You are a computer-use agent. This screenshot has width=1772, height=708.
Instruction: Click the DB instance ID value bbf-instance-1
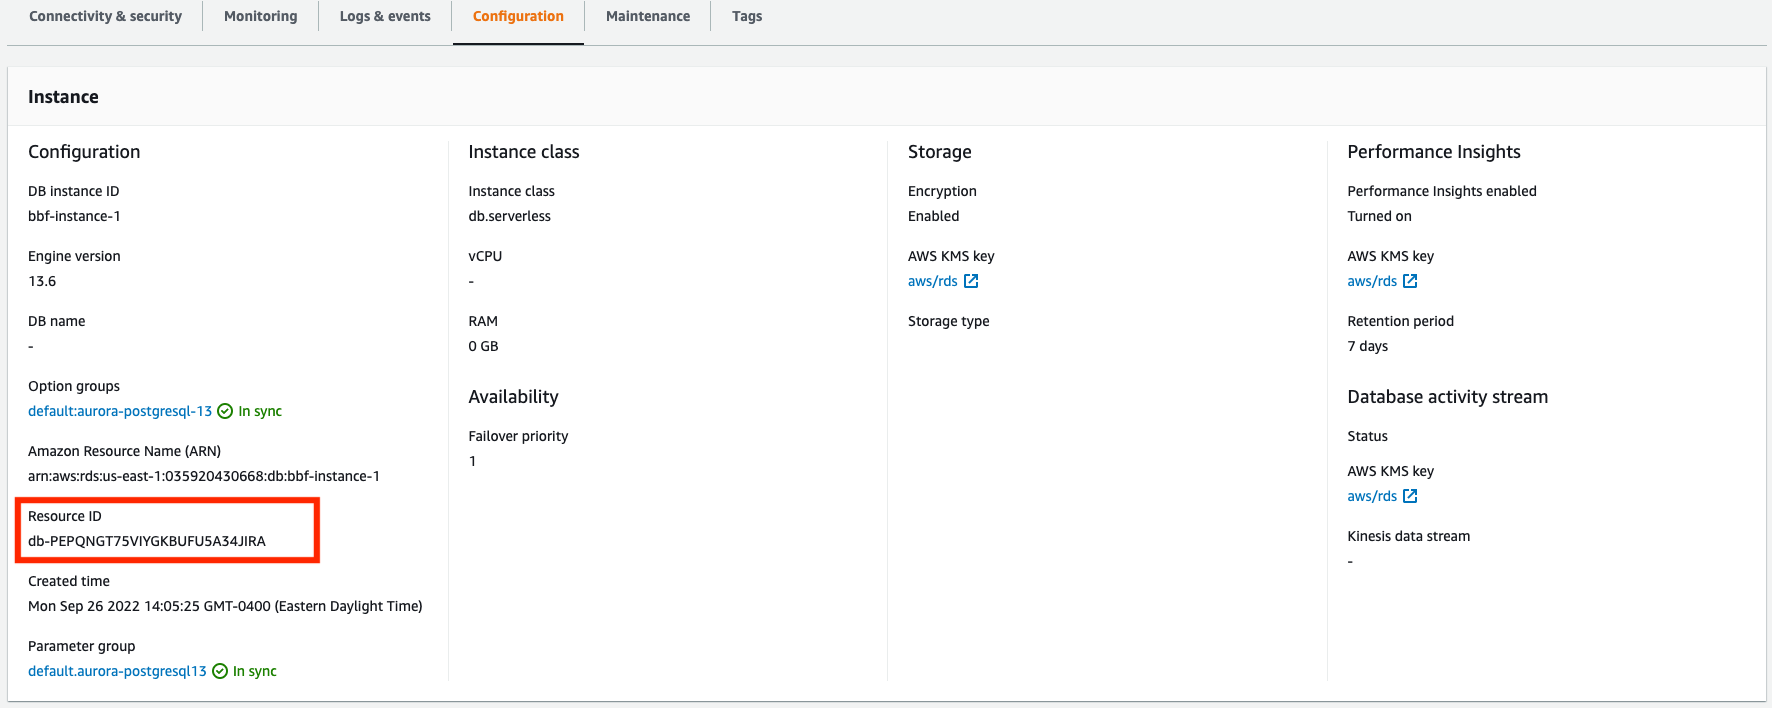pos(74,216)
